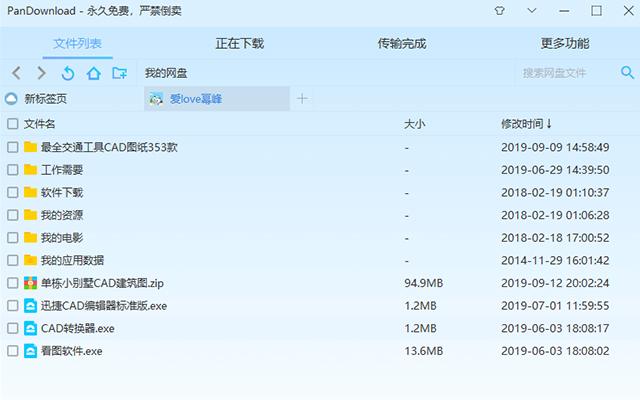Click folder icon for 我的电影
The image size is (640, 400).
pyautogui.click(x=30, y=238)
